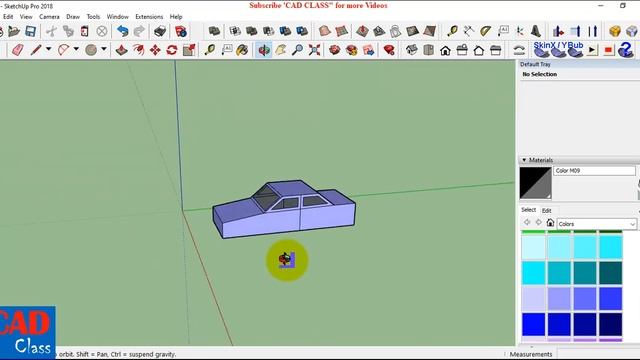Click the current material preview thumbnail

point(536,183)
